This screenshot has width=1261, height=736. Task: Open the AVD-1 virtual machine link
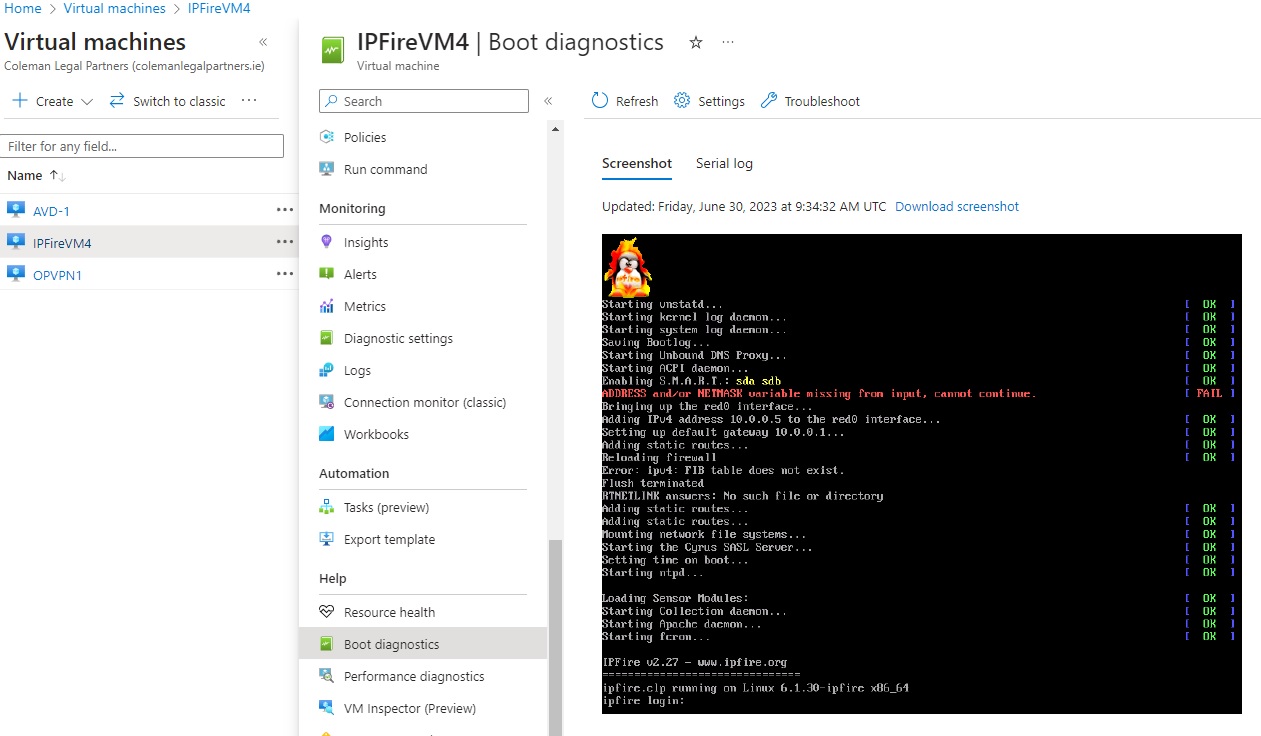(x=51, y=211)
